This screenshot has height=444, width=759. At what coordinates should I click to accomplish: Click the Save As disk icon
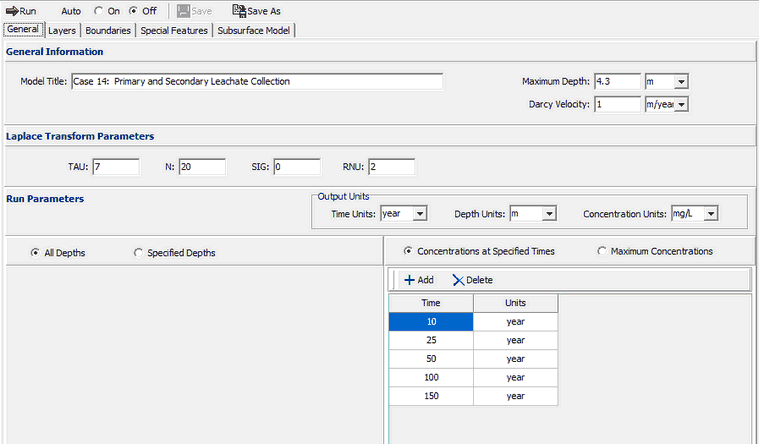click(239, 11)
